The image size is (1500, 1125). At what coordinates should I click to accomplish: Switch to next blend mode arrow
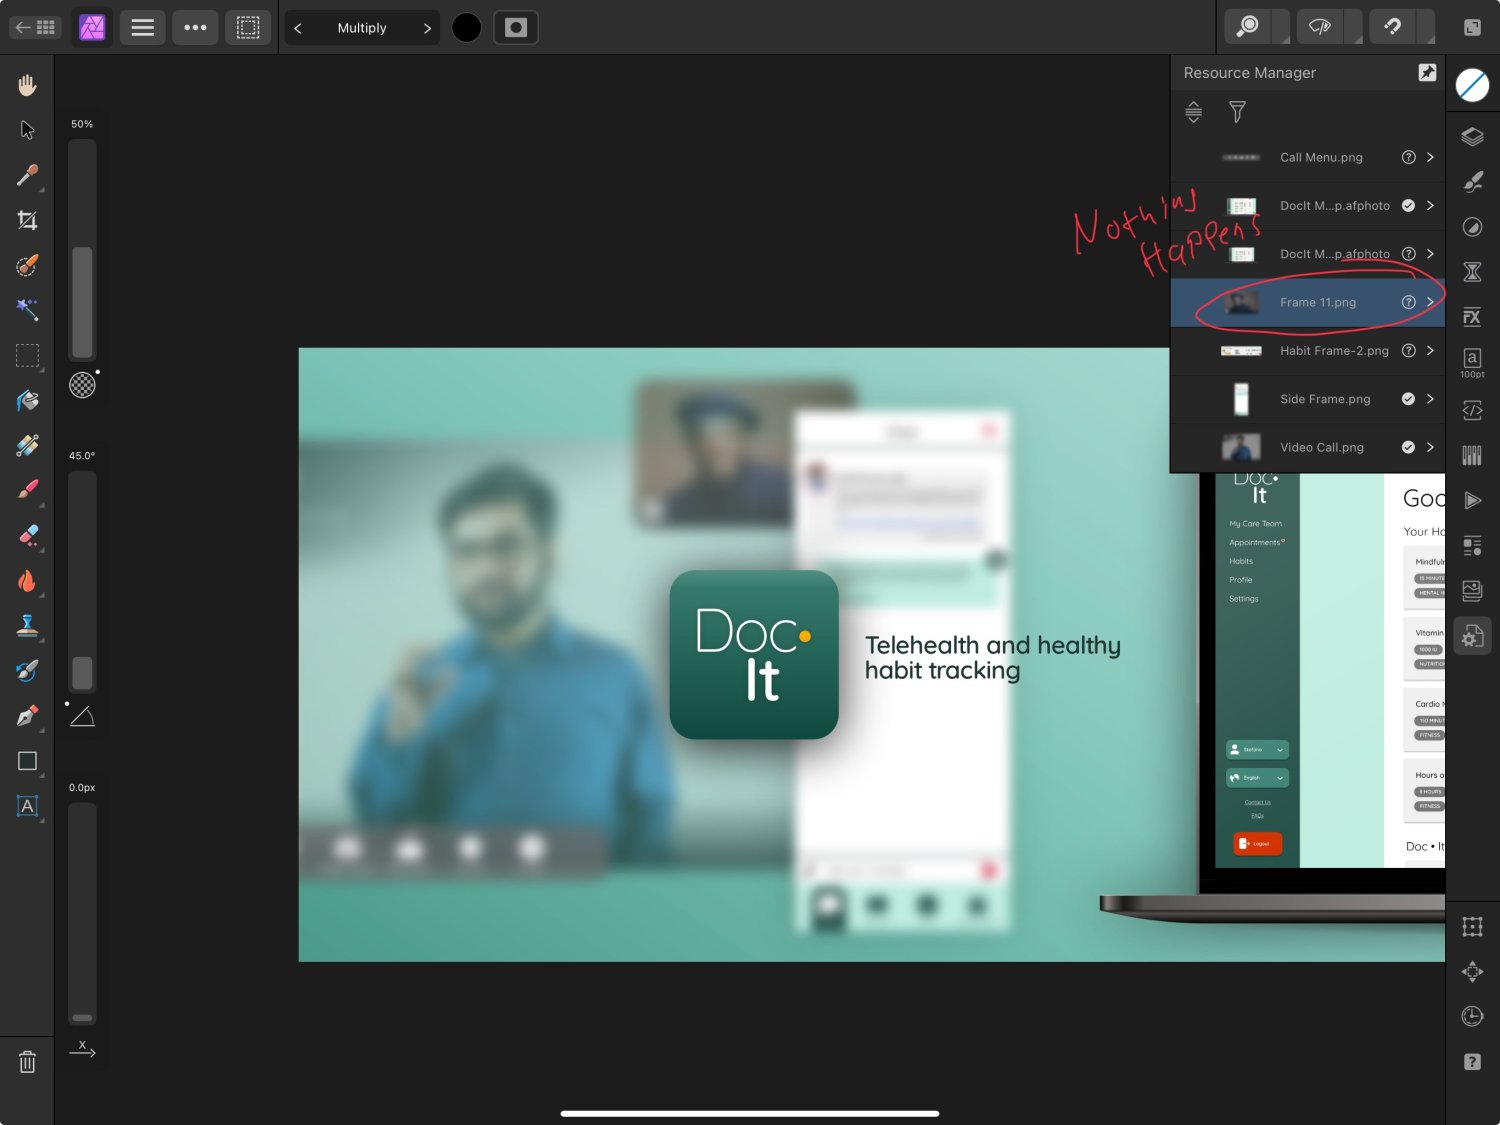[427, 28]
